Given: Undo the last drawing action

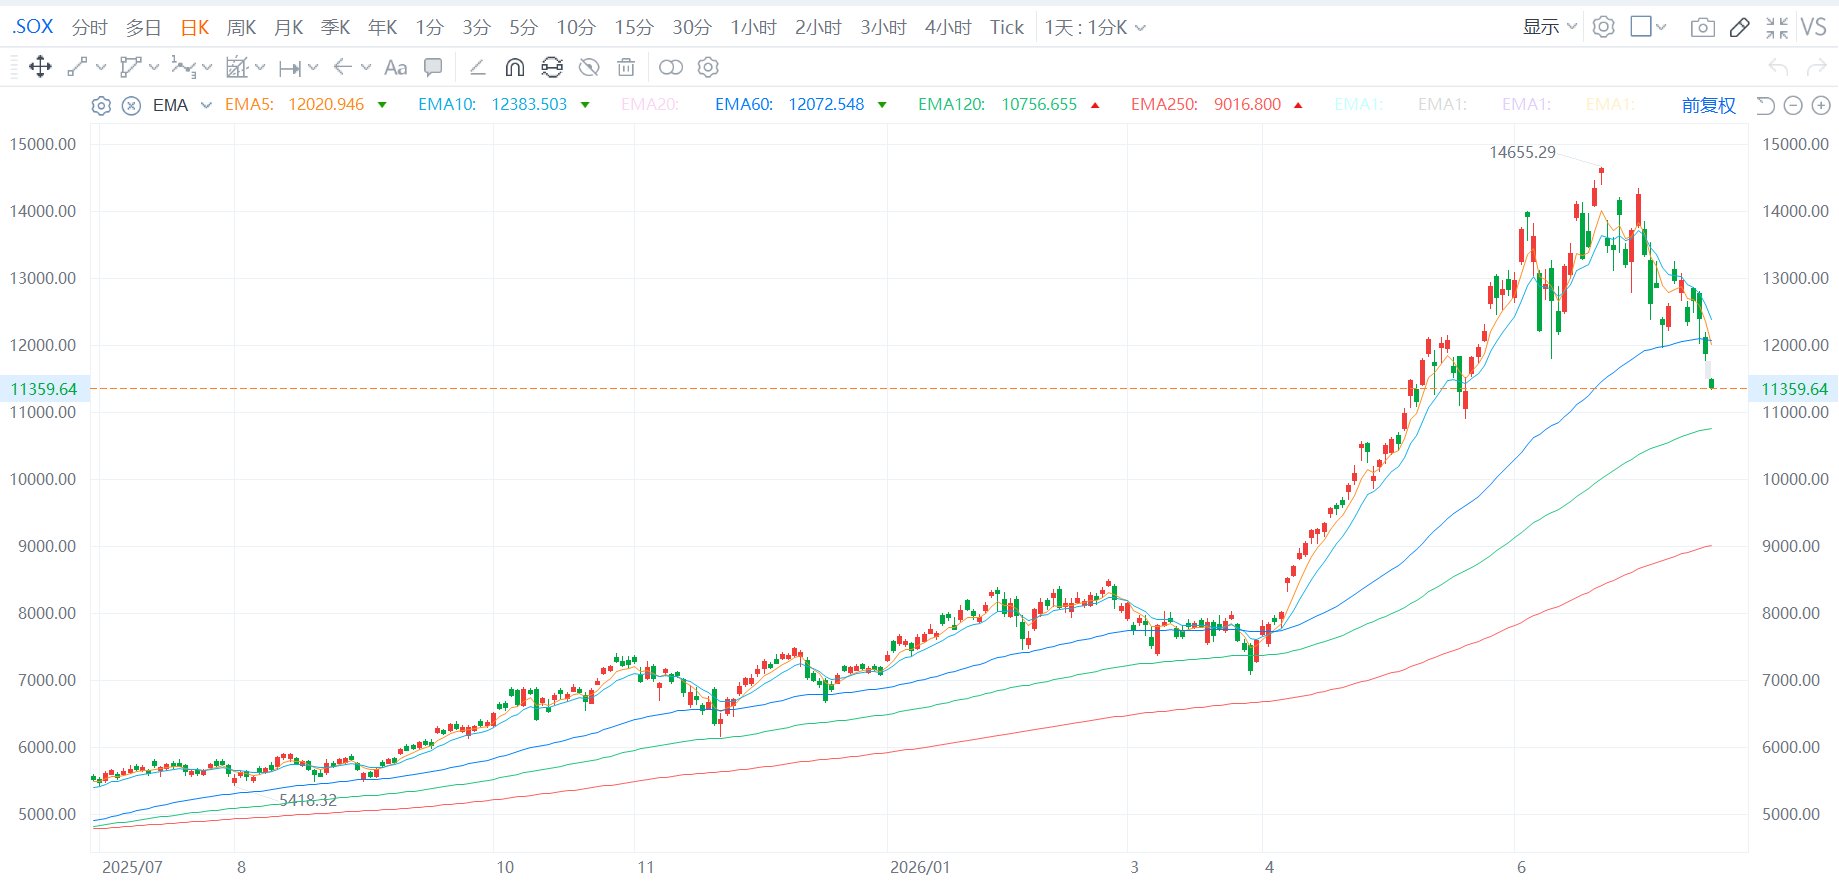Looking at the screenshot, I should pos(1778,67).
